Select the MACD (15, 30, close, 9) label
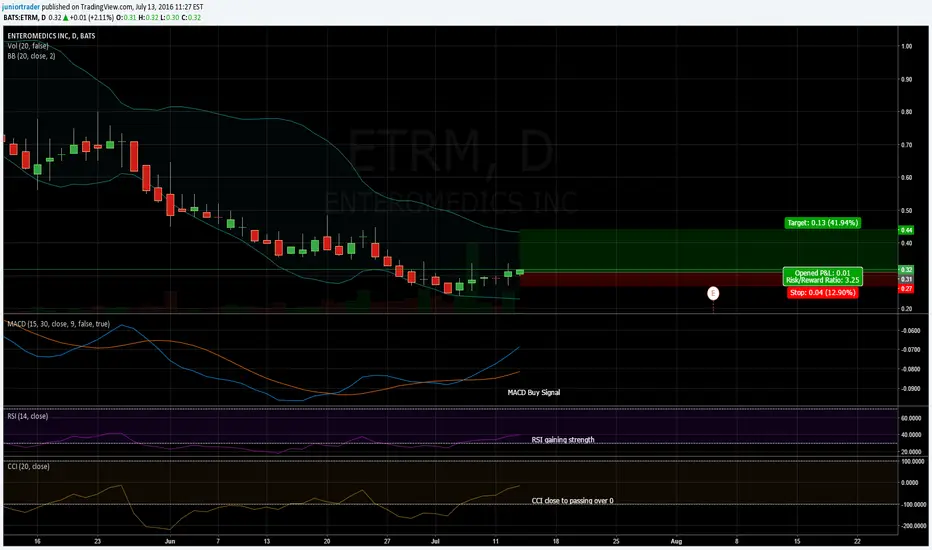 click(x=58, y=324)
